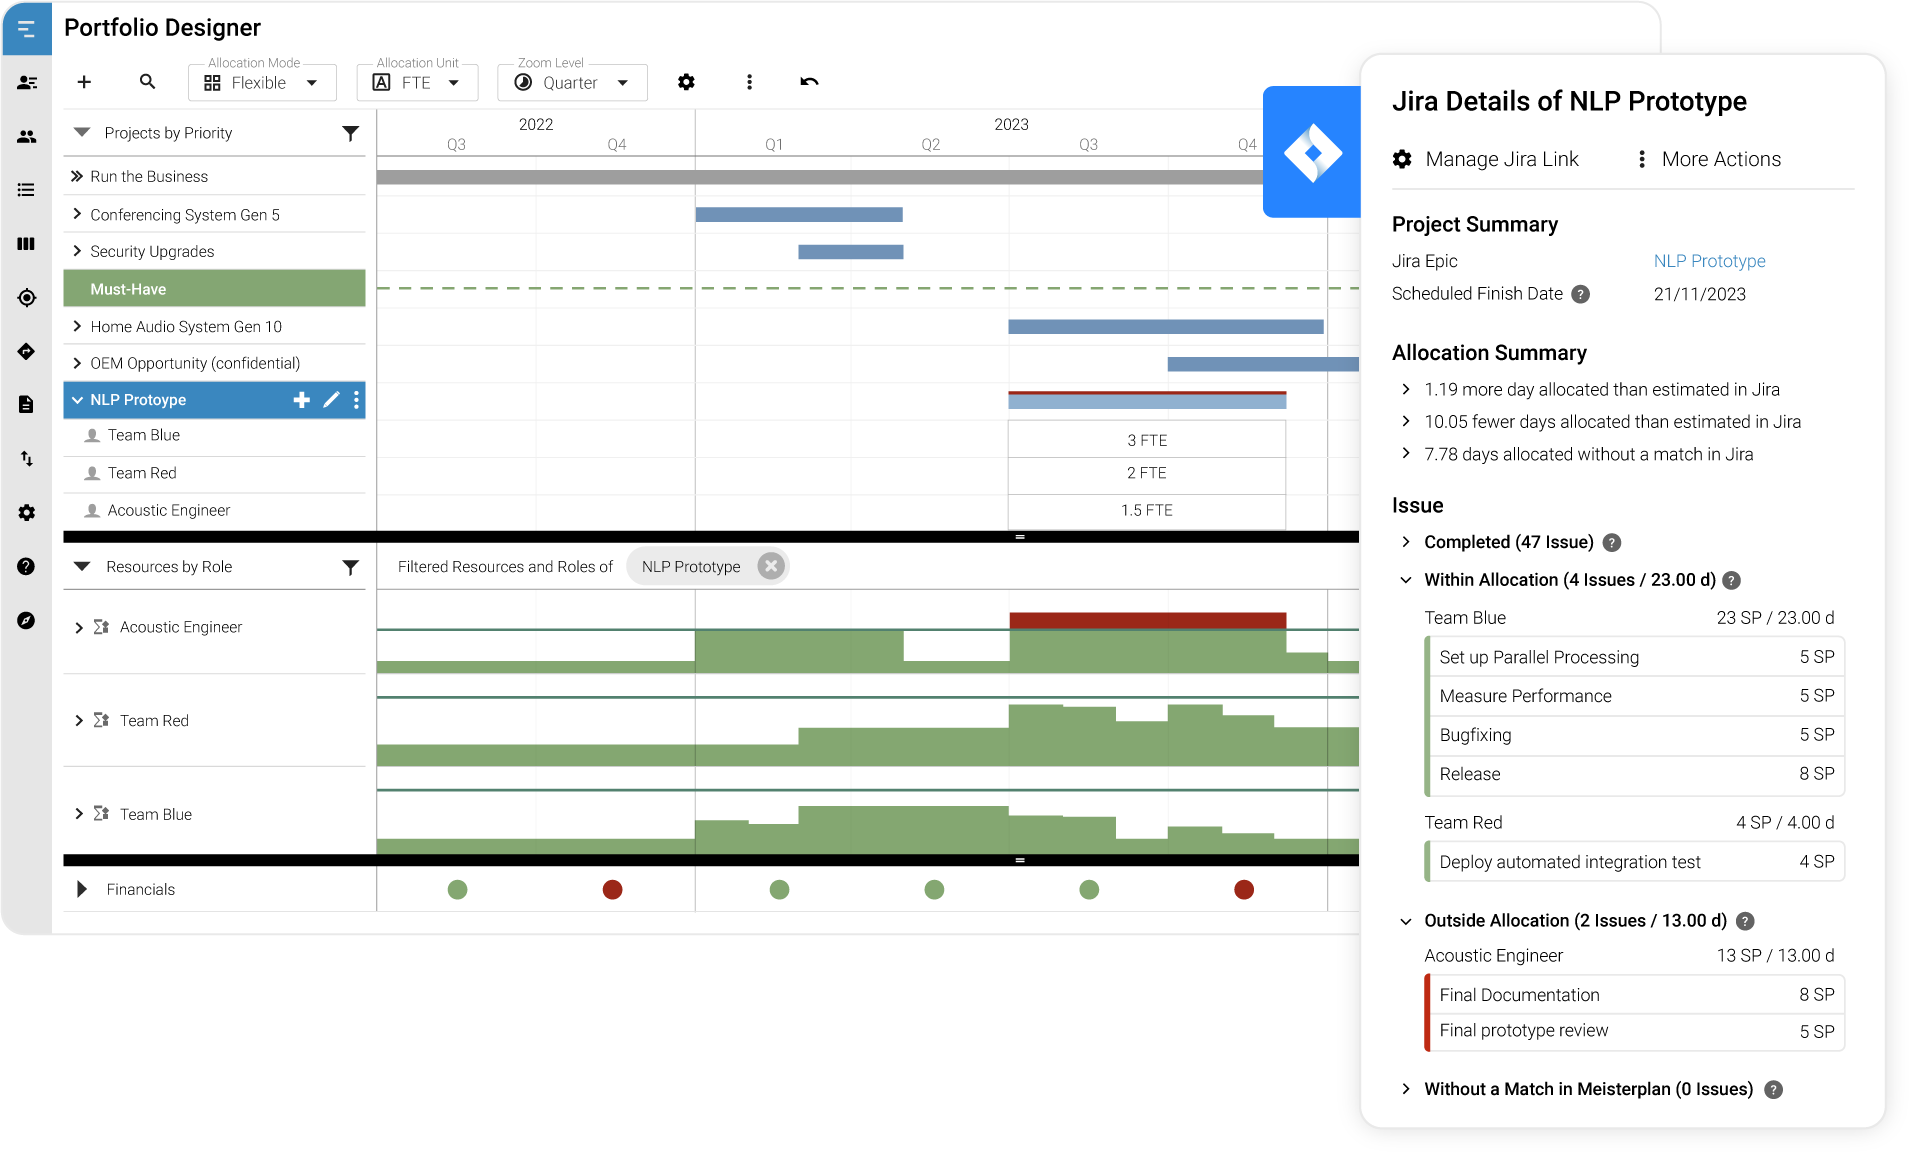Open More Actions menu
The width and height of the screenshot is (1920, 1169).
tap(1710, 159)
